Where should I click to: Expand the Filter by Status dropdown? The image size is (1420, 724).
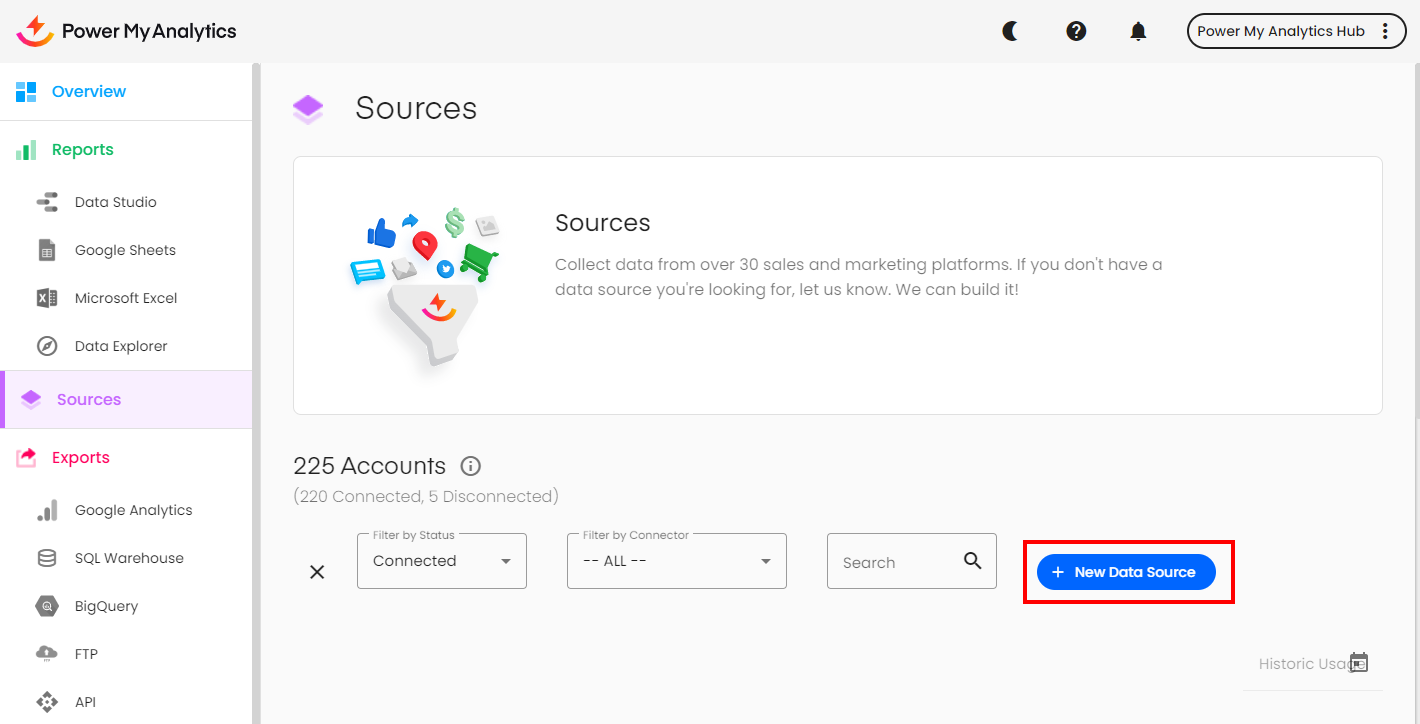click(x=441, y=561)
